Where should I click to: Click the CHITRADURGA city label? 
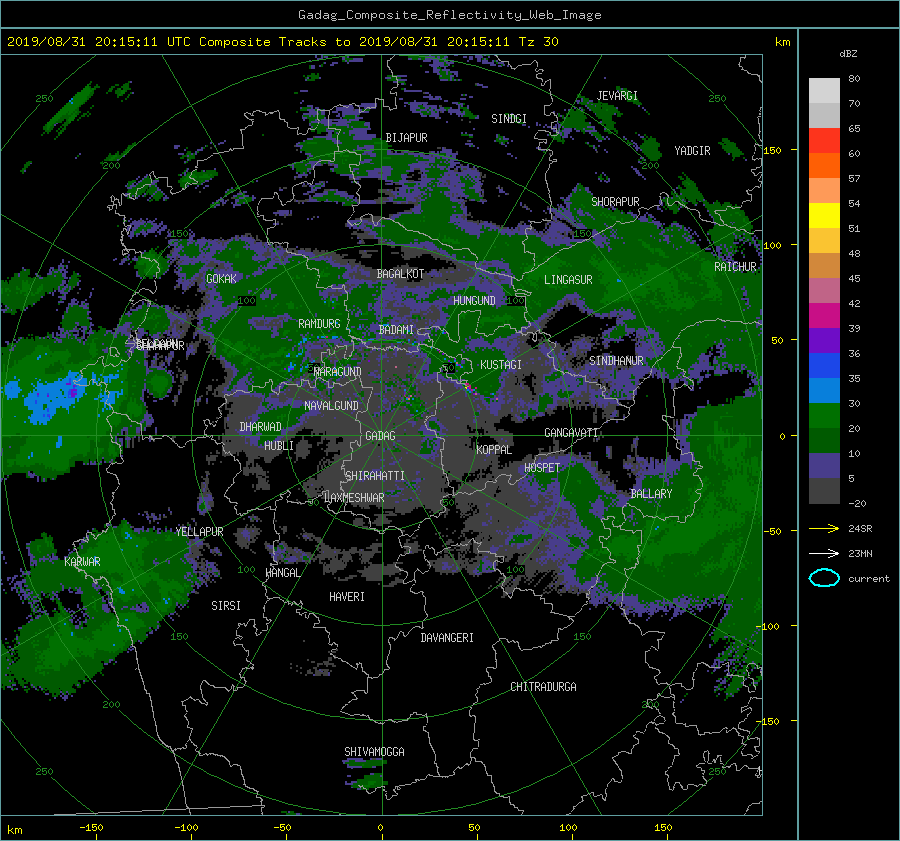pos(543,687)
